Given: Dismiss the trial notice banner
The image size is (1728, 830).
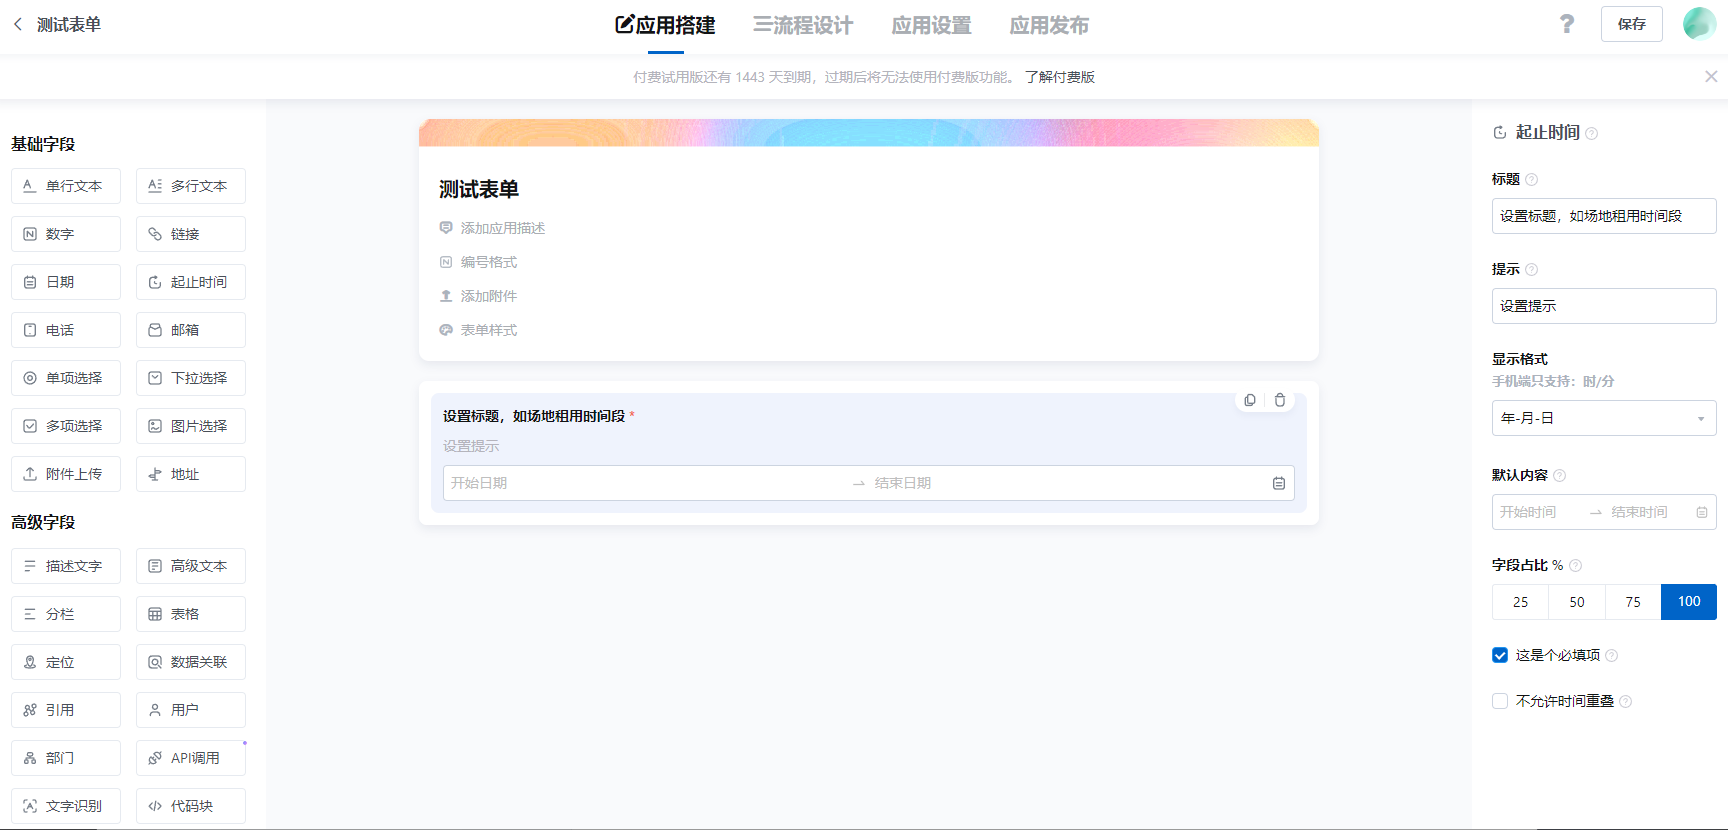Looking at the screenshot, I should pos(1711,77).
